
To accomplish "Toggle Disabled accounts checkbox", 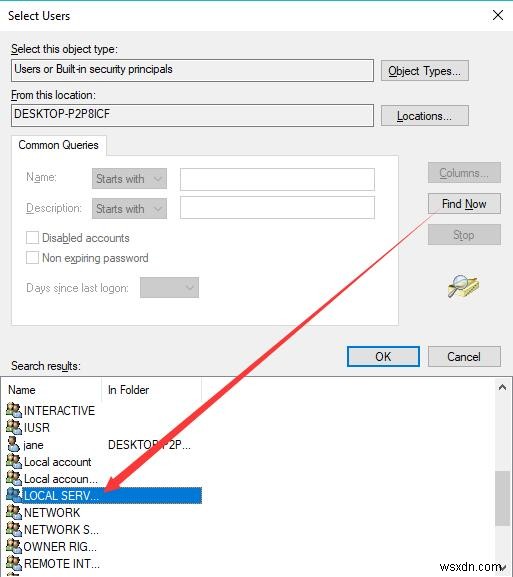I will point(32,237).
